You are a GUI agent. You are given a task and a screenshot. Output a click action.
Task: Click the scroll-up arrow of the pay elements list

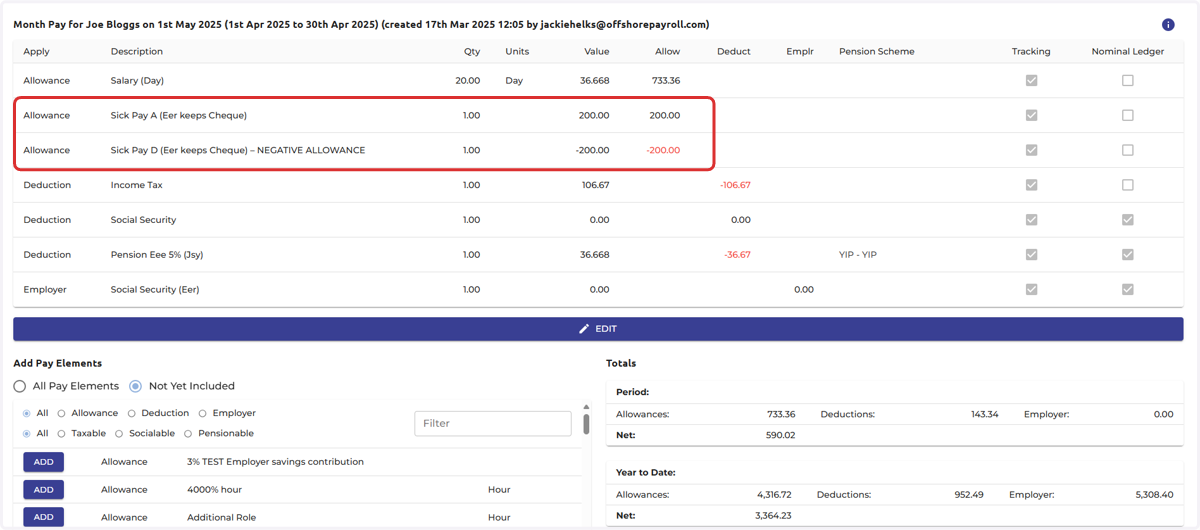point(586,407)
